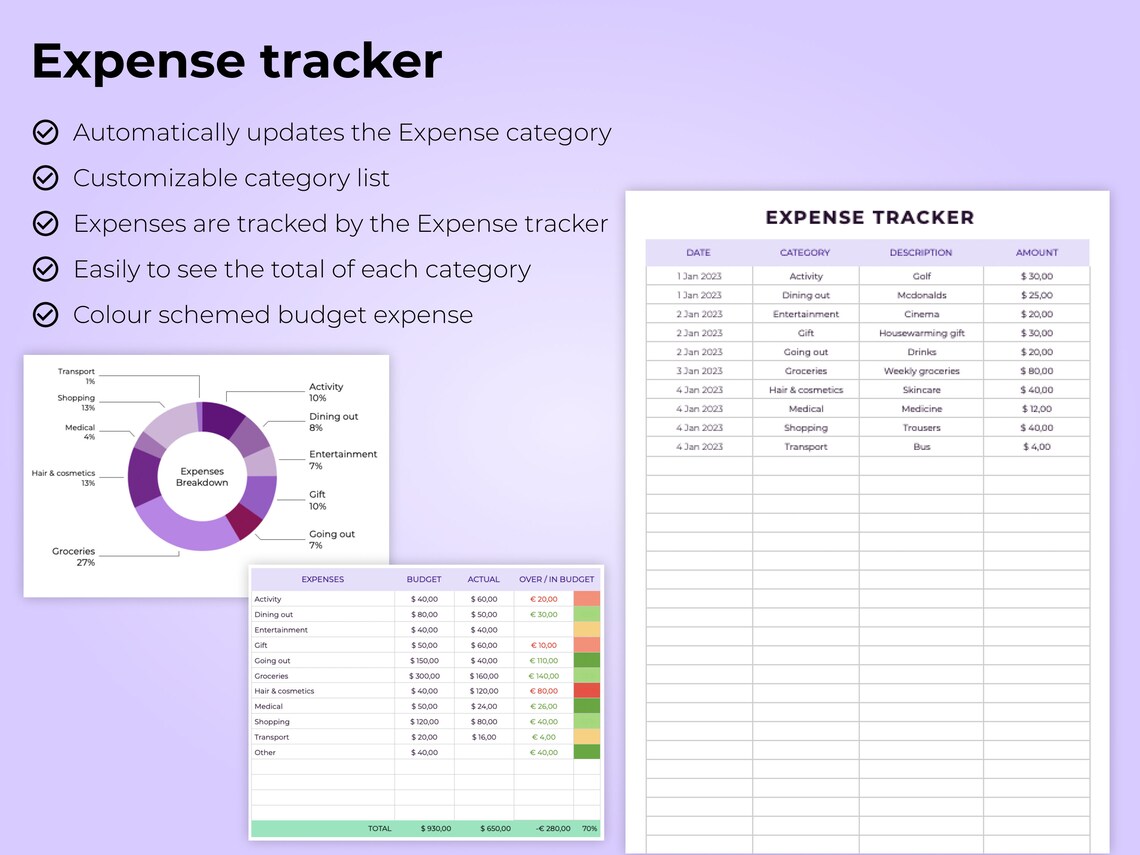Check the "Easily to see the total" item
Screen dimensions: 1140x855
click(x=46, y=269)
